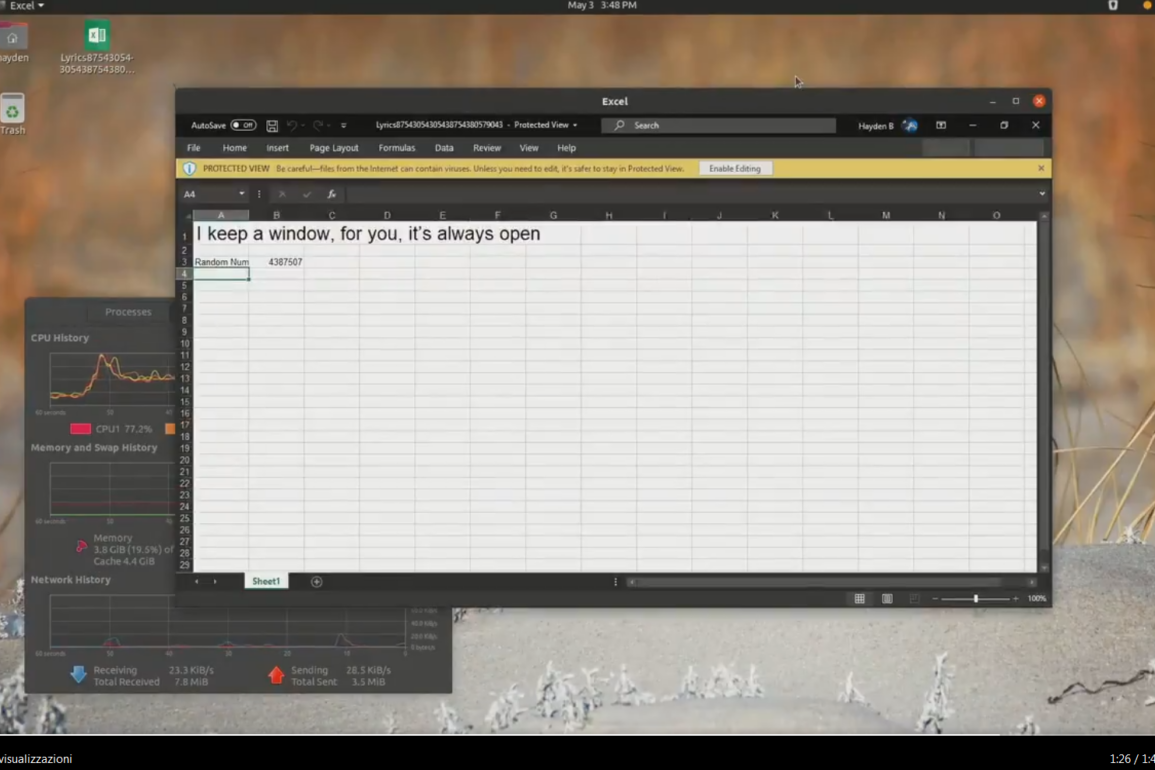This screenshot has height=770, width=1155.
Task: Toggle the AutoSave switch
Action: tap(243, 126)
